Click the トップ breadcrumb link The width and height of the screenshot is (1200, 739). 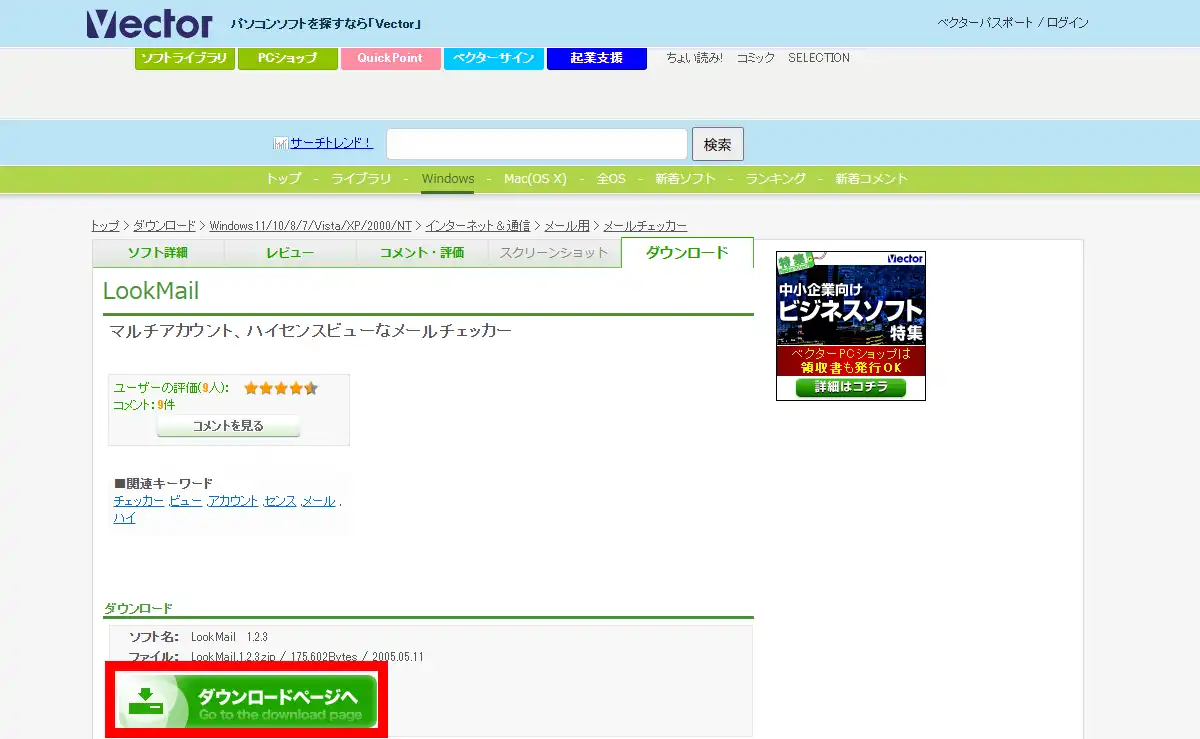(105, 226)
